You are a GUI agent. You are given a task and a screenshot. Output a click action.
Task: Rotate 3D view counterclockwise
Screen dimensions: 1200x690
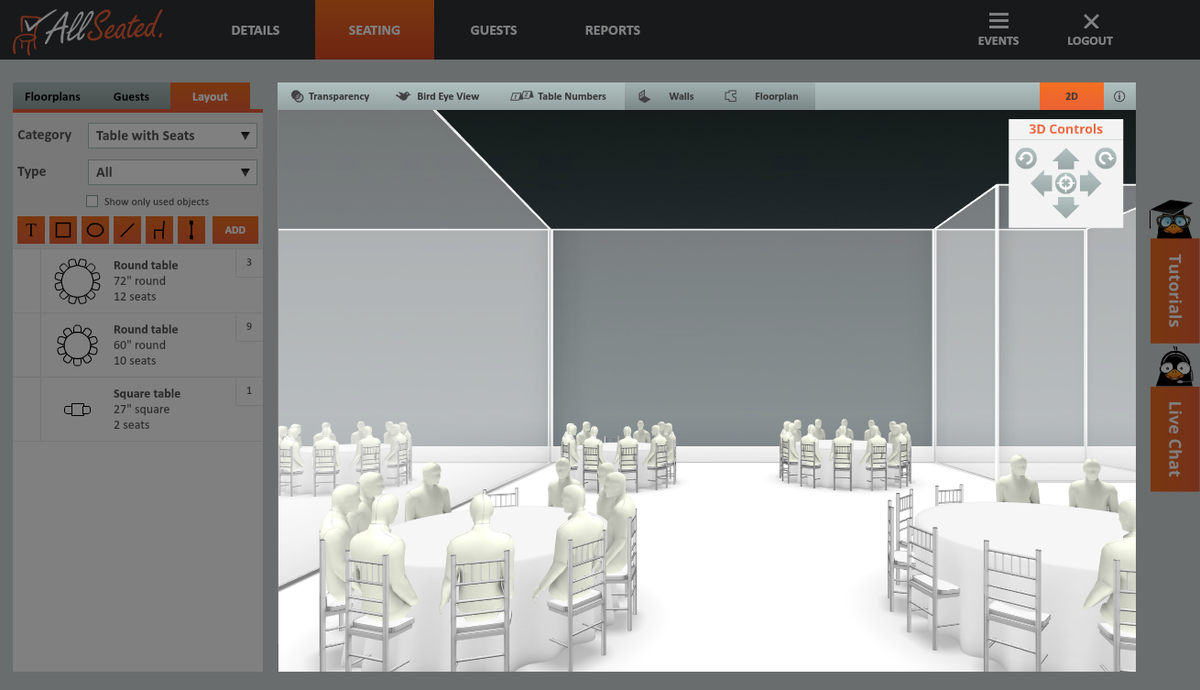coord(1025,158)
